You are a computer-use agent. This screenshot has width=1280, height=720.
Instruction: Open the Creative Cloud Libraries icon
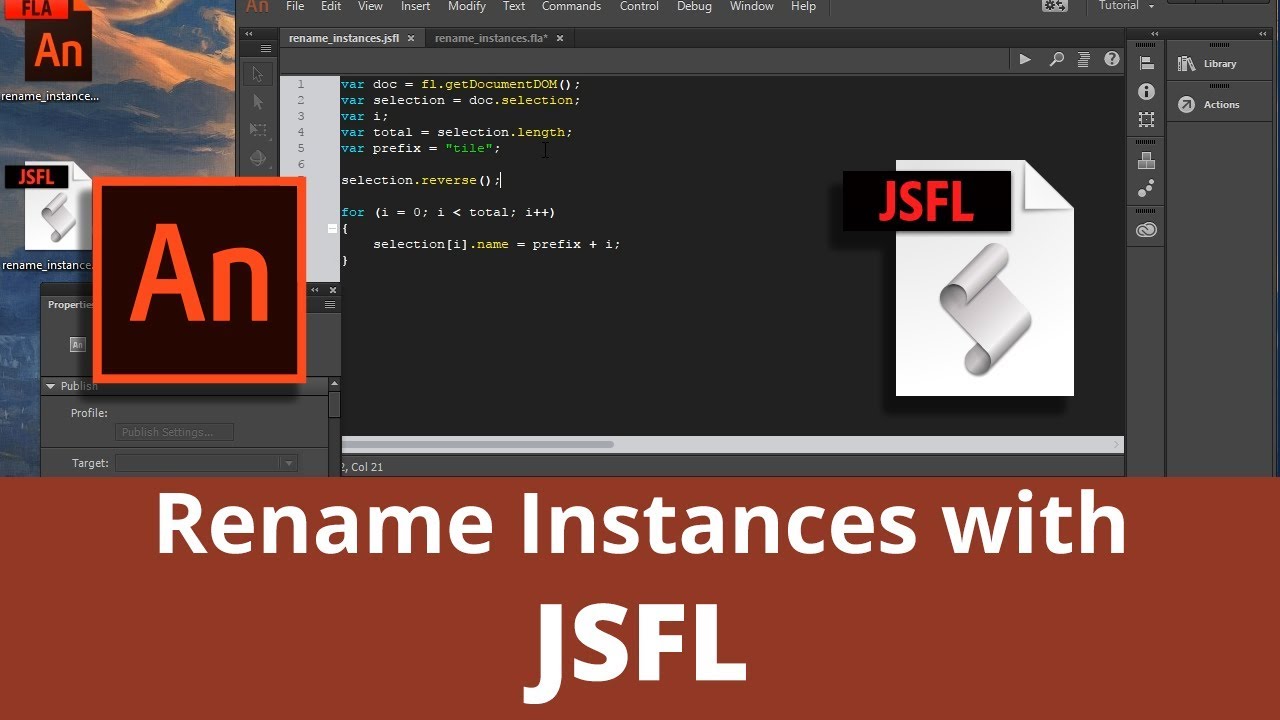coord(1146,230)
